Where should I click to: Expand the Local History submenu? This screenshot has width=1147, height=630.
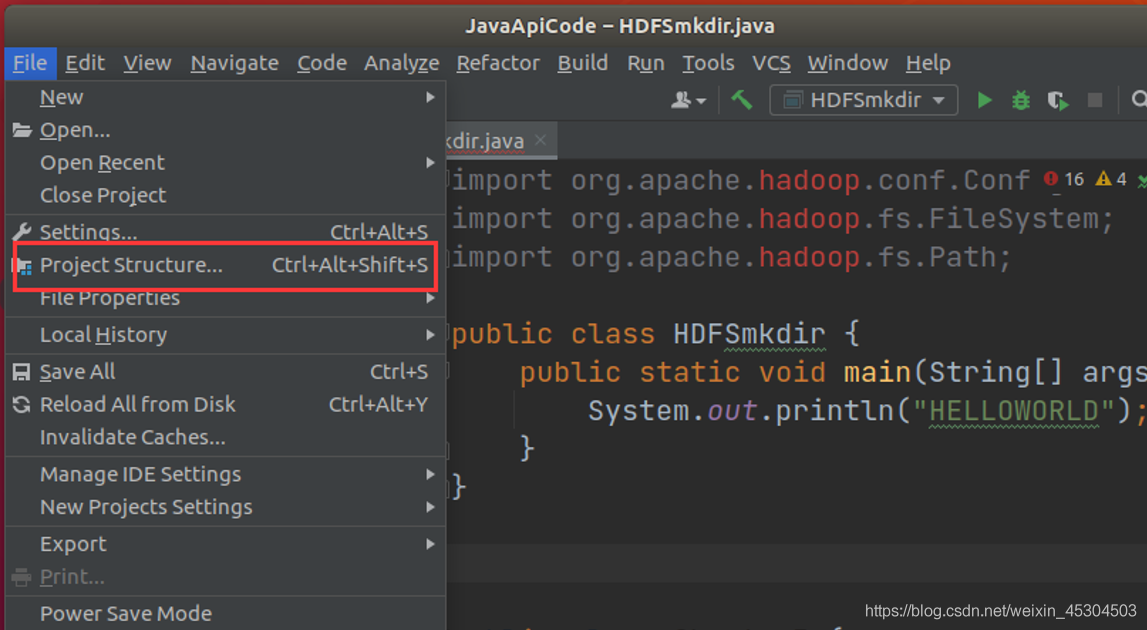click(225, 335)
